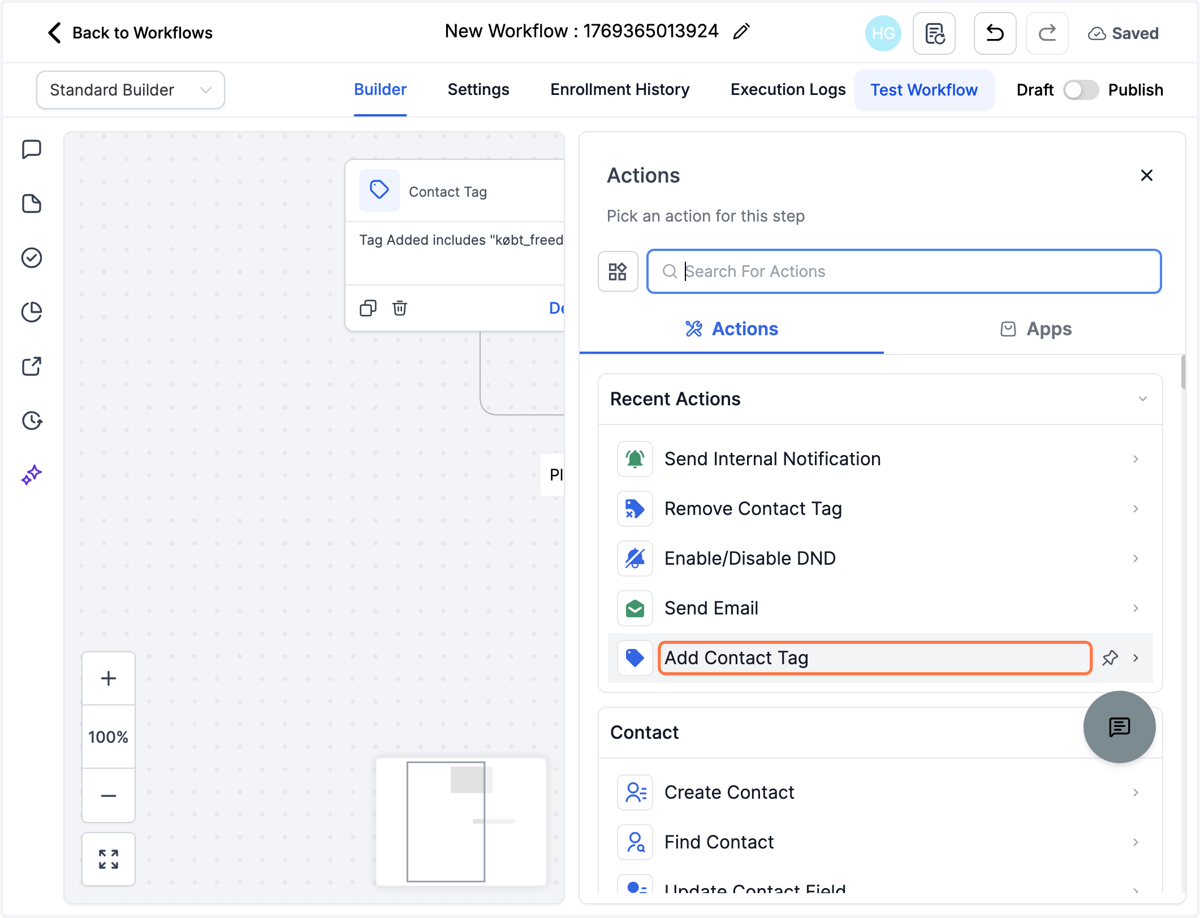Open the floating chat support button
Screen dimensions: 1200x918
click(x=1120, y=727)
